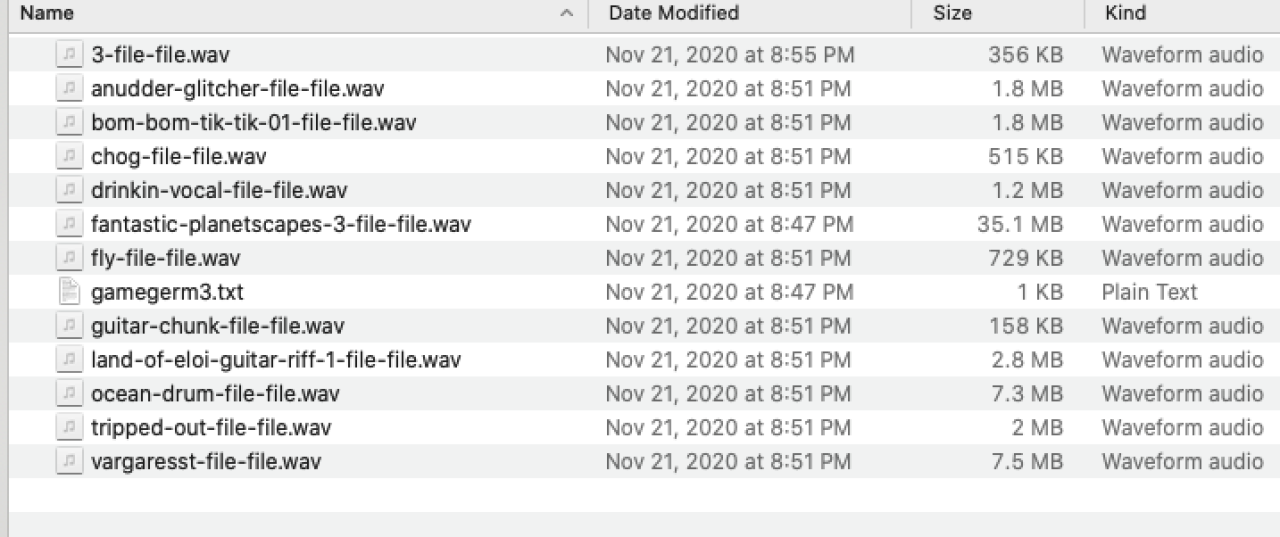Click the audio icon beside vargaresst-file-file.wav

[68, 461]
